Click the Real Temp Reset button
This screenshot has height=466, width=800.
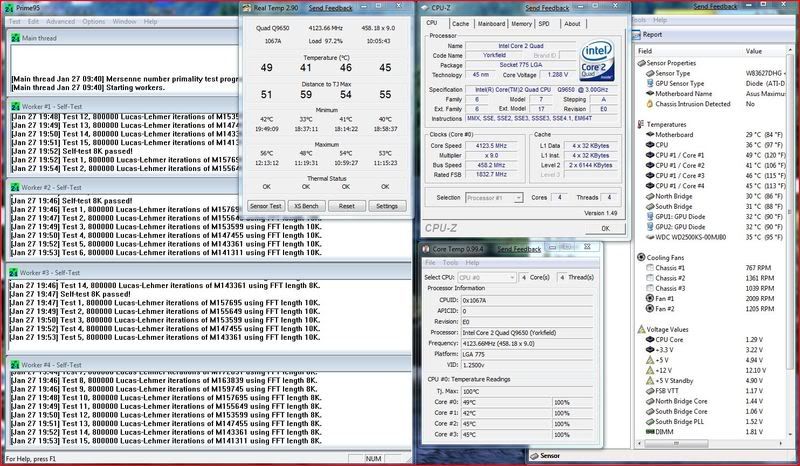click(346, 206)
